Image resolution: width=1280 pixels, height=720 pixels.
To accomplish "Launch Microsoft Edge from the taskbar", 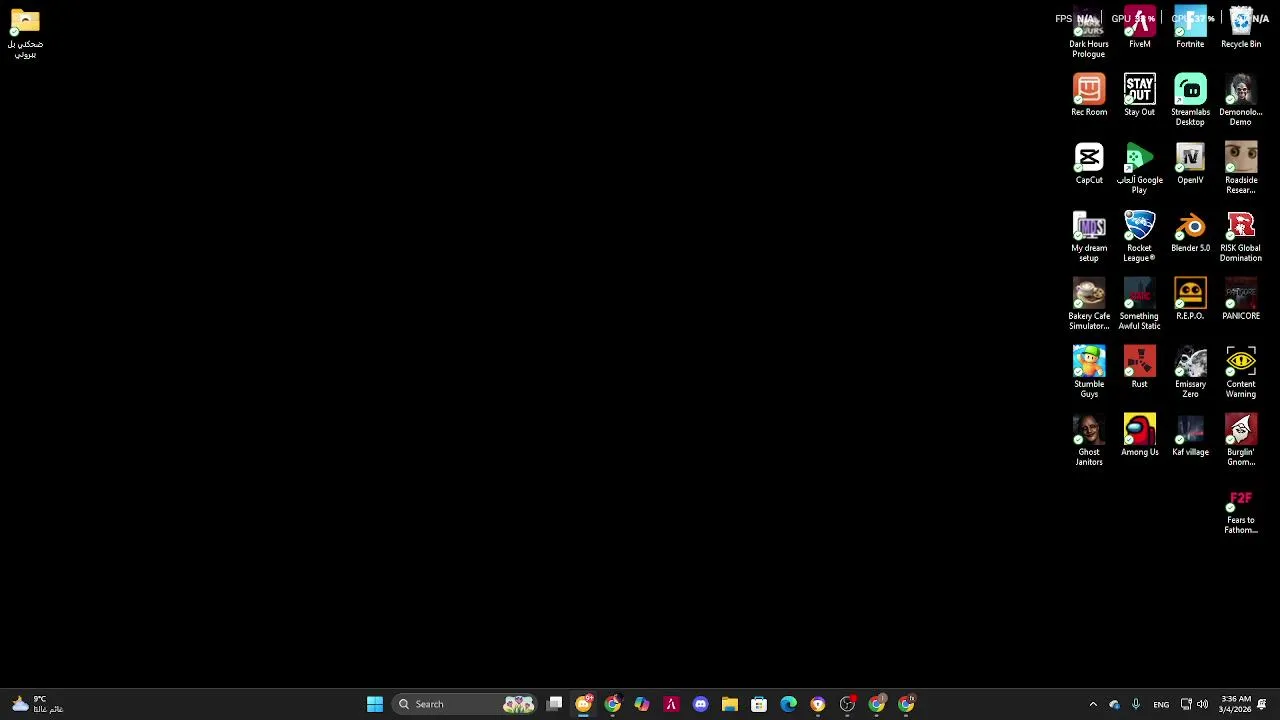I will 788,704.
